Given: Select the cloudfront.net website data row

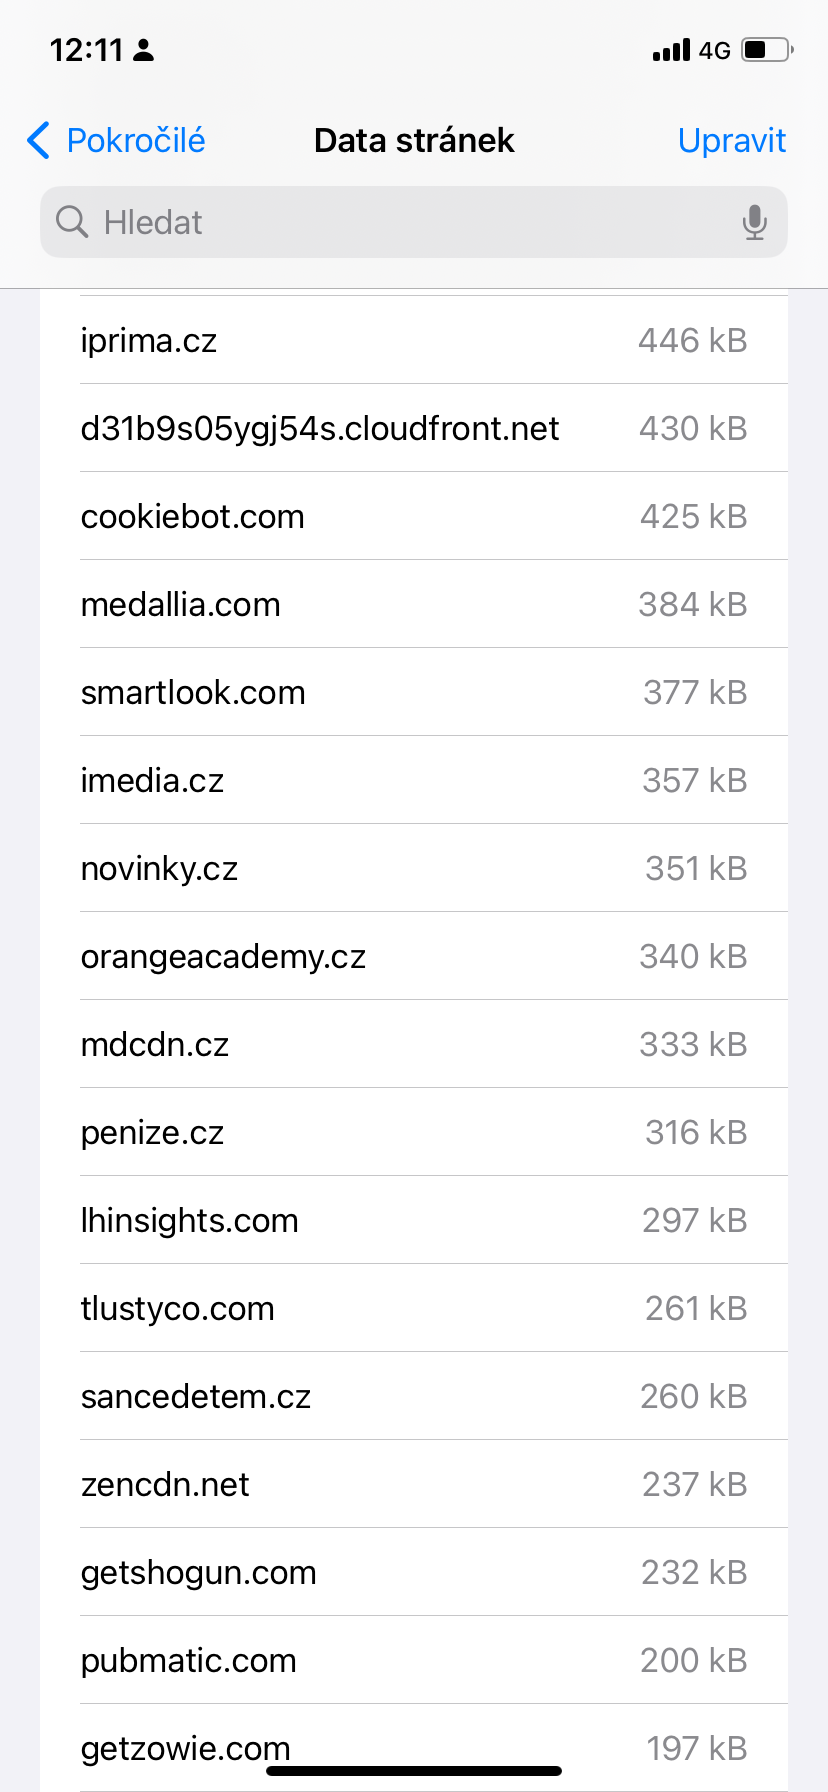Looking at the screenshot, I should coord(414,429).
